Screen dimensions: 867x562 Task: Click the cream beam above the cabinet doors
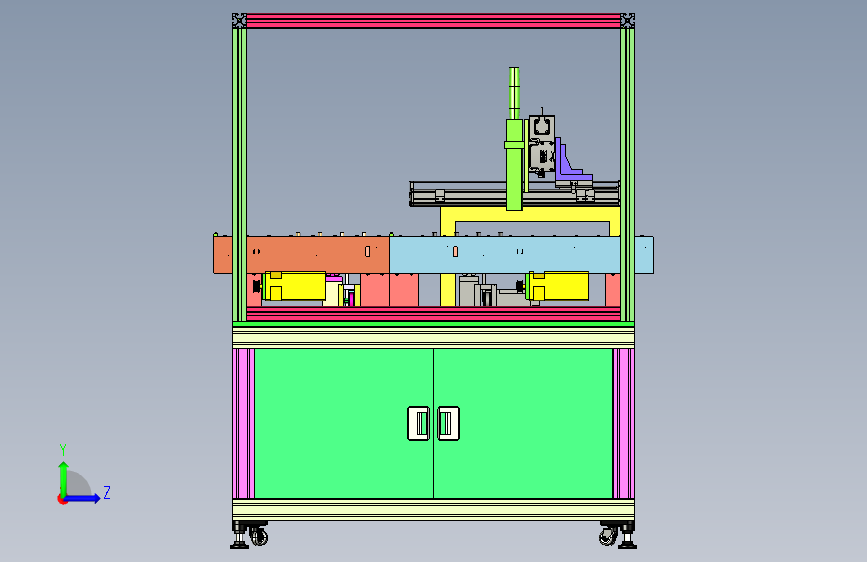point(434,337)
